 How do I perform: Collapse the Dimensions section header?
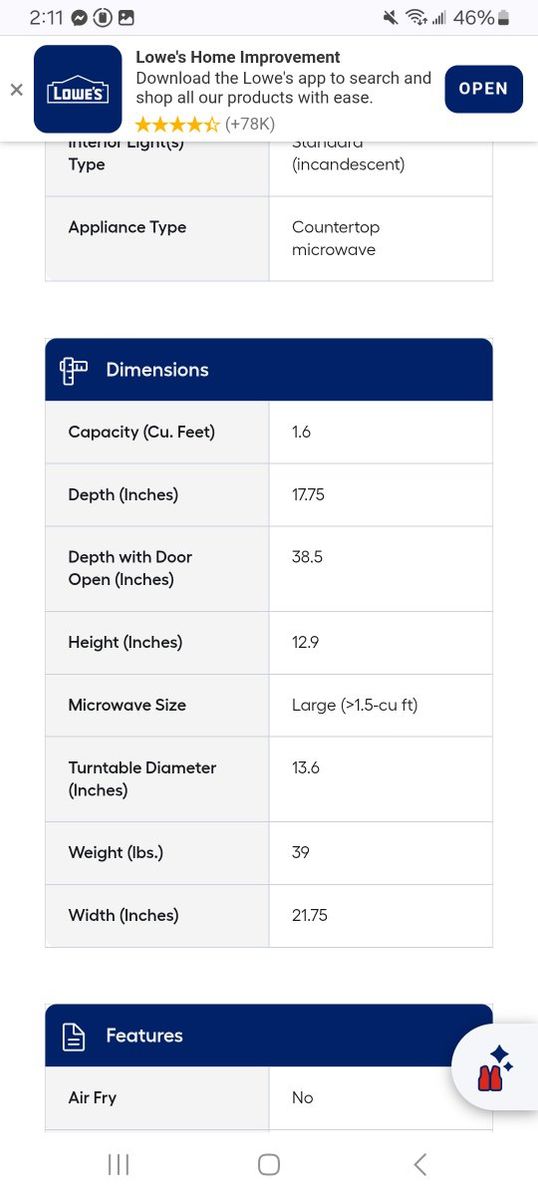(x=269, y=370)
